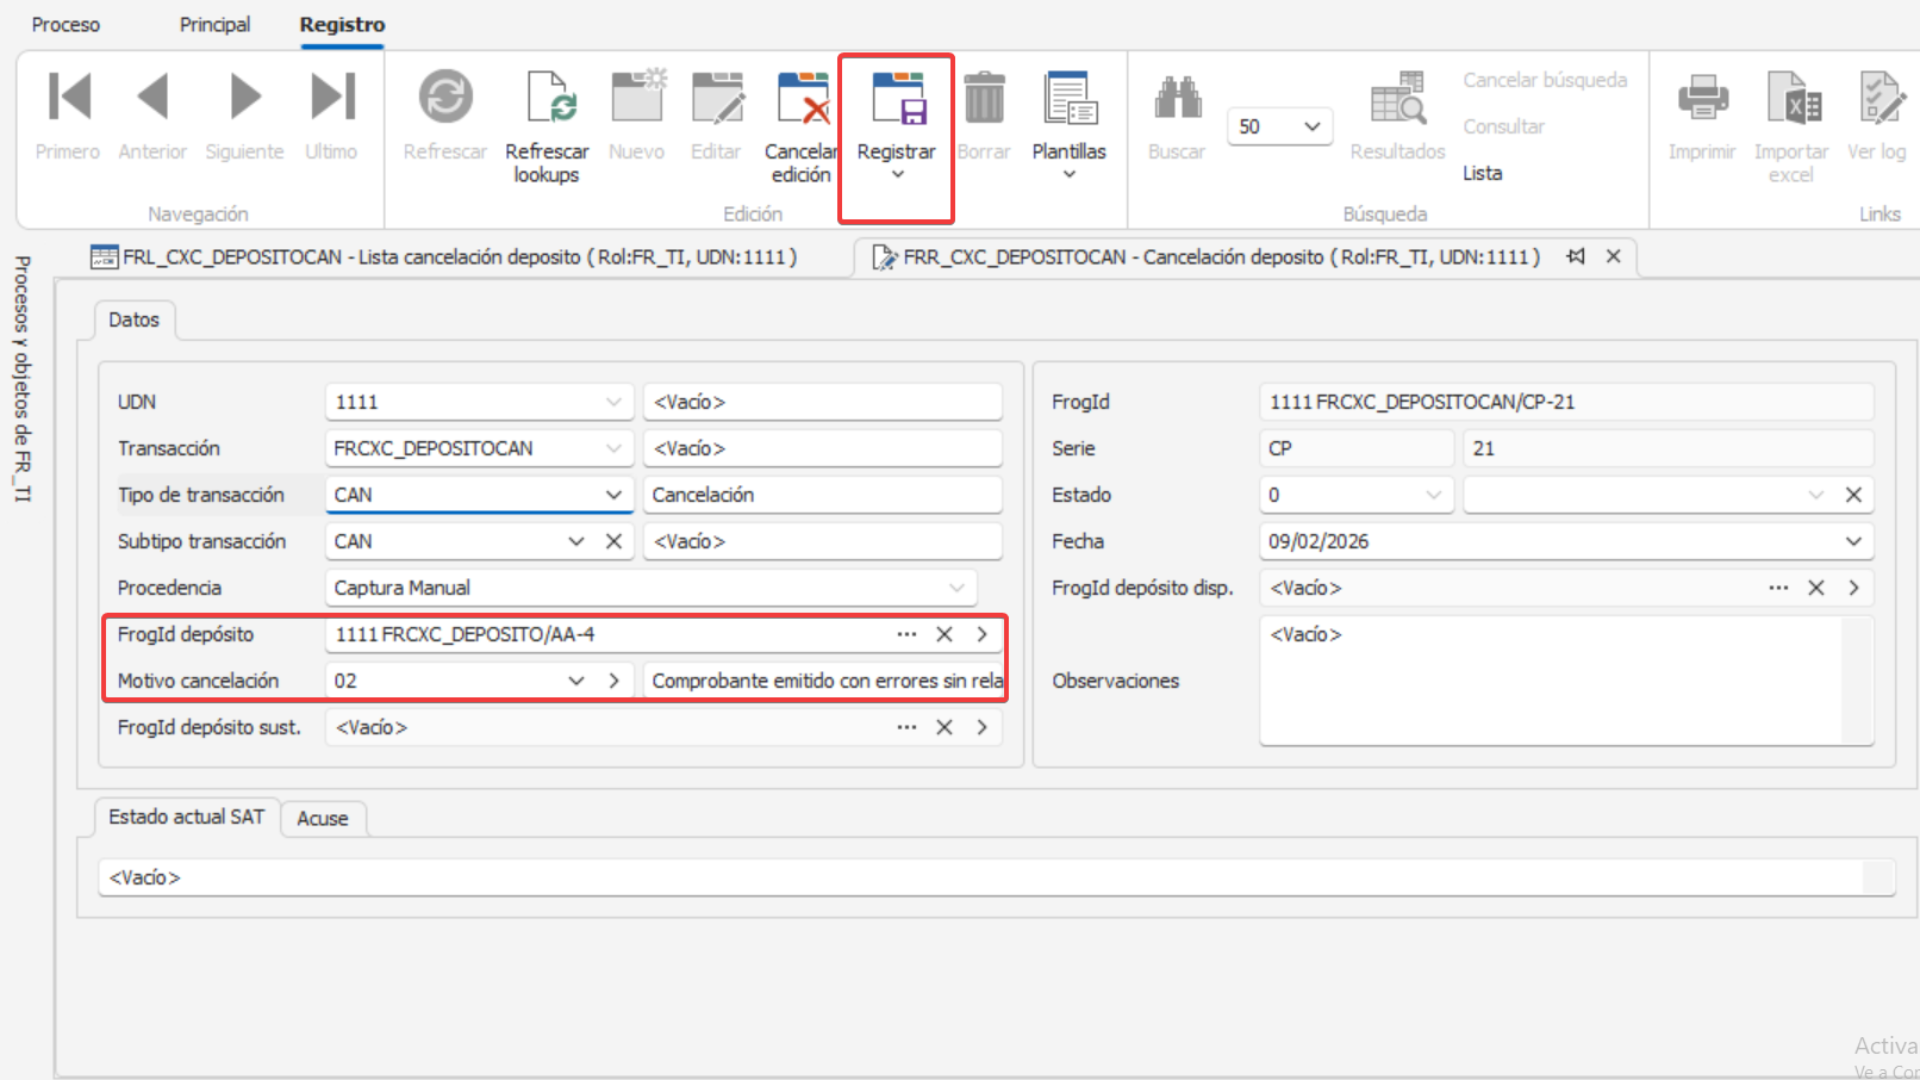Open Procesos y objetos side panel
1920x1080 pixels.
click(22, 380)
